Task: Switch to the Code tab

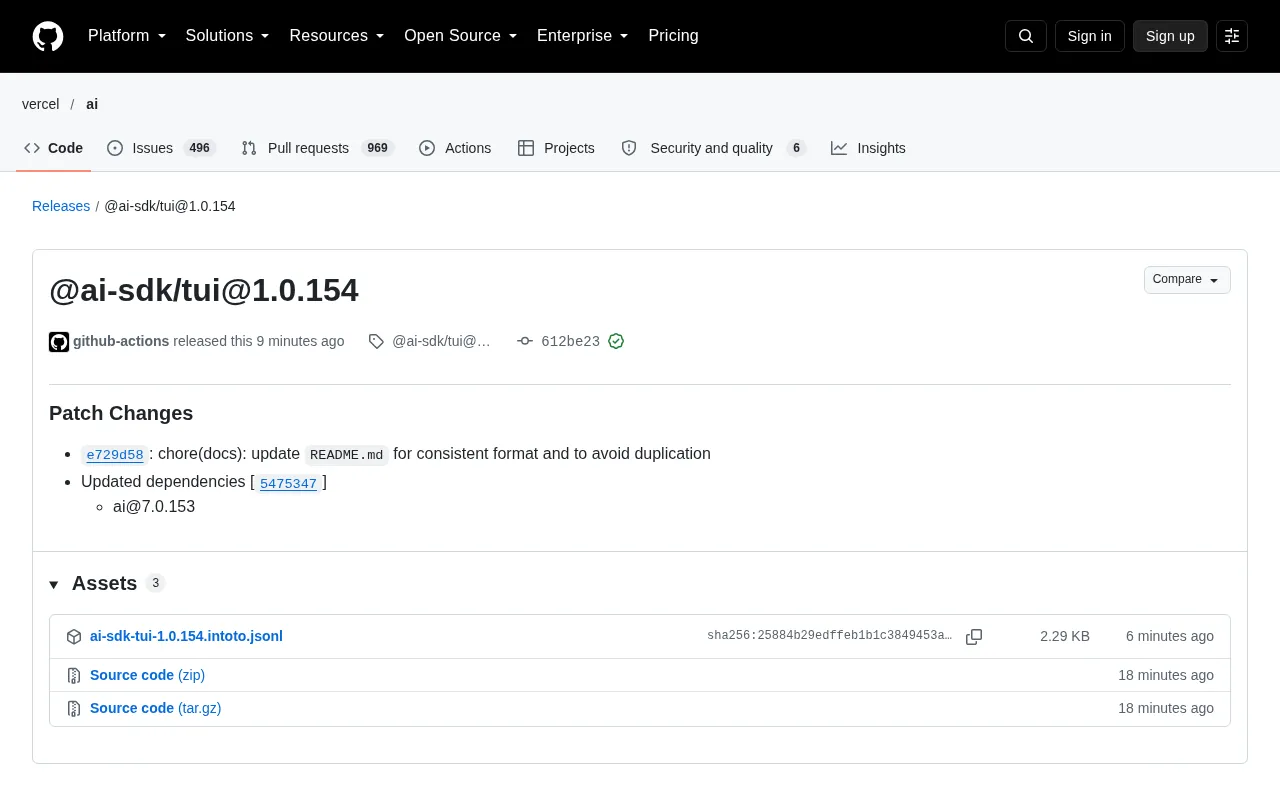Action: 54,148
